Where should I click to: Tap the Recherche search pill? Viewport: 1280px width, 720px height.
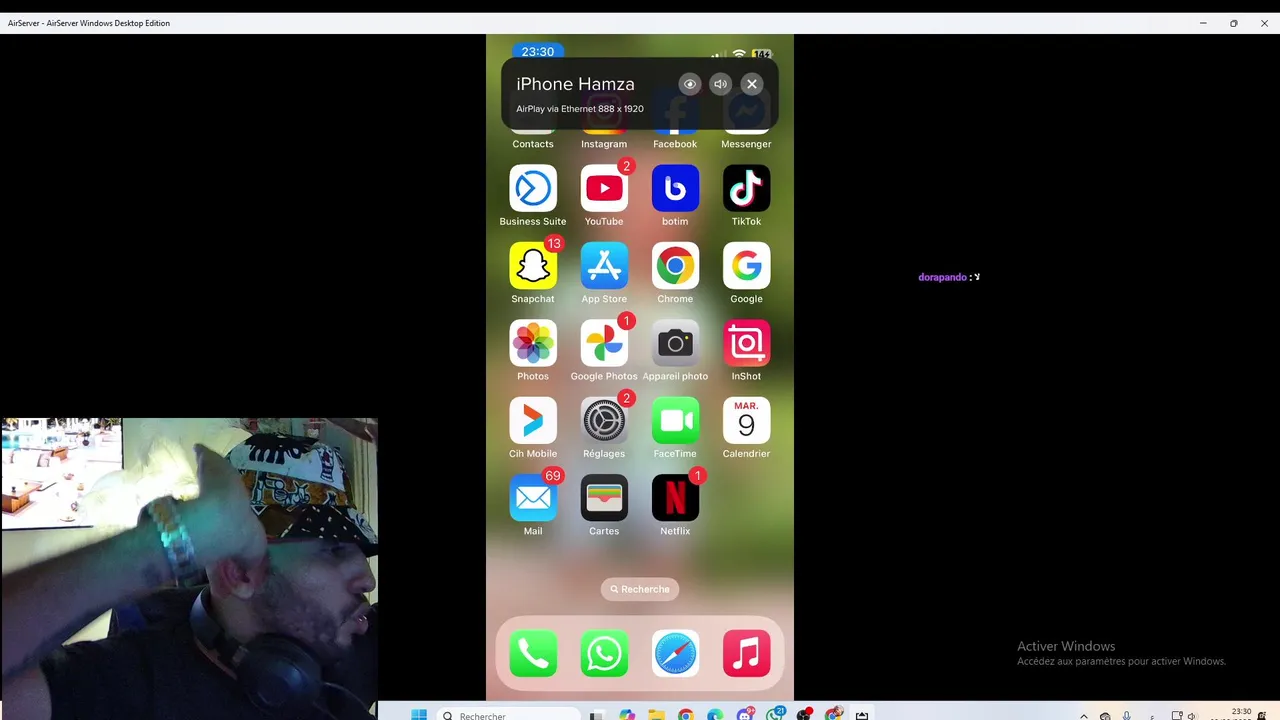[x=640, y=589]
